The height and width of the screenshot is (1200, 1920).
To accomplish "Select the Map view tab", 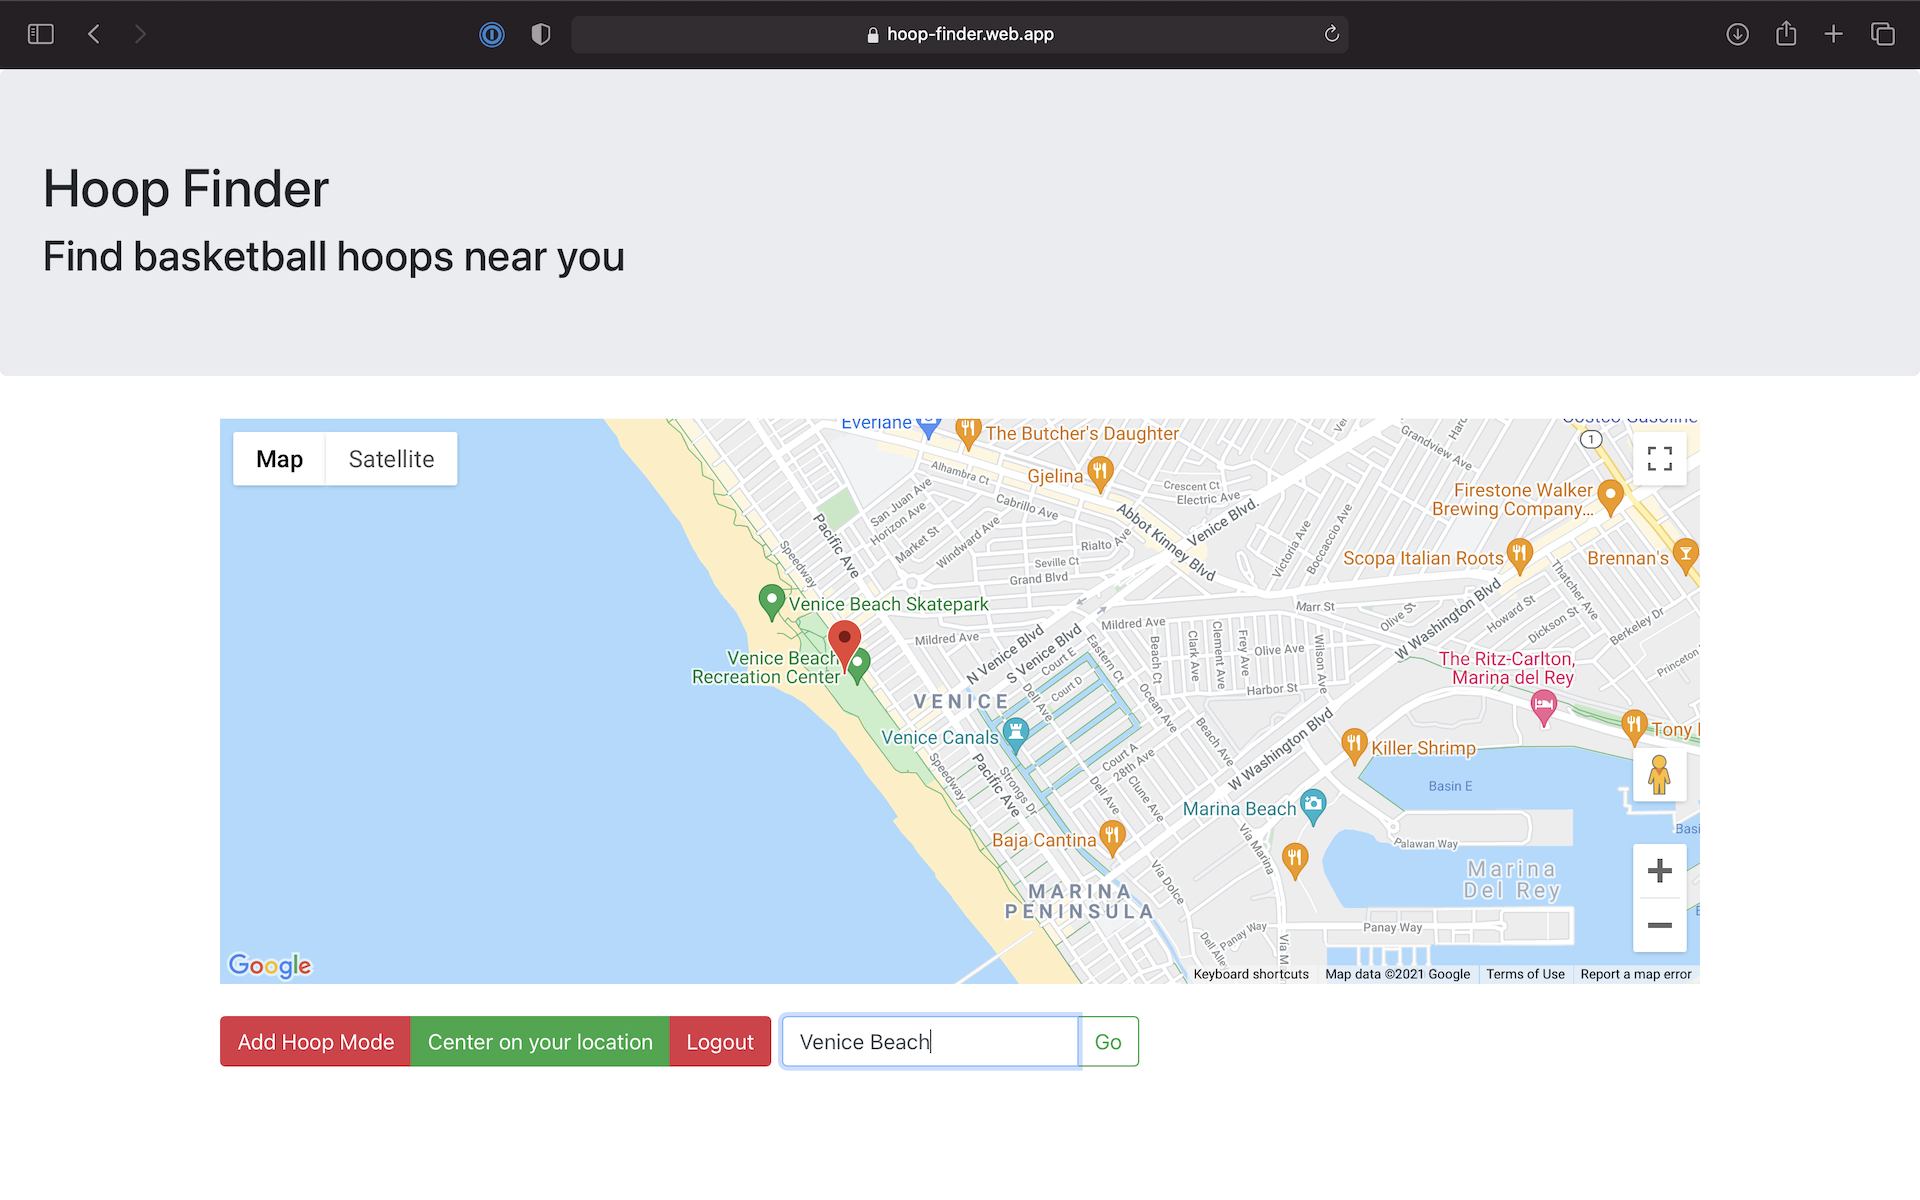I will (279, 458).
